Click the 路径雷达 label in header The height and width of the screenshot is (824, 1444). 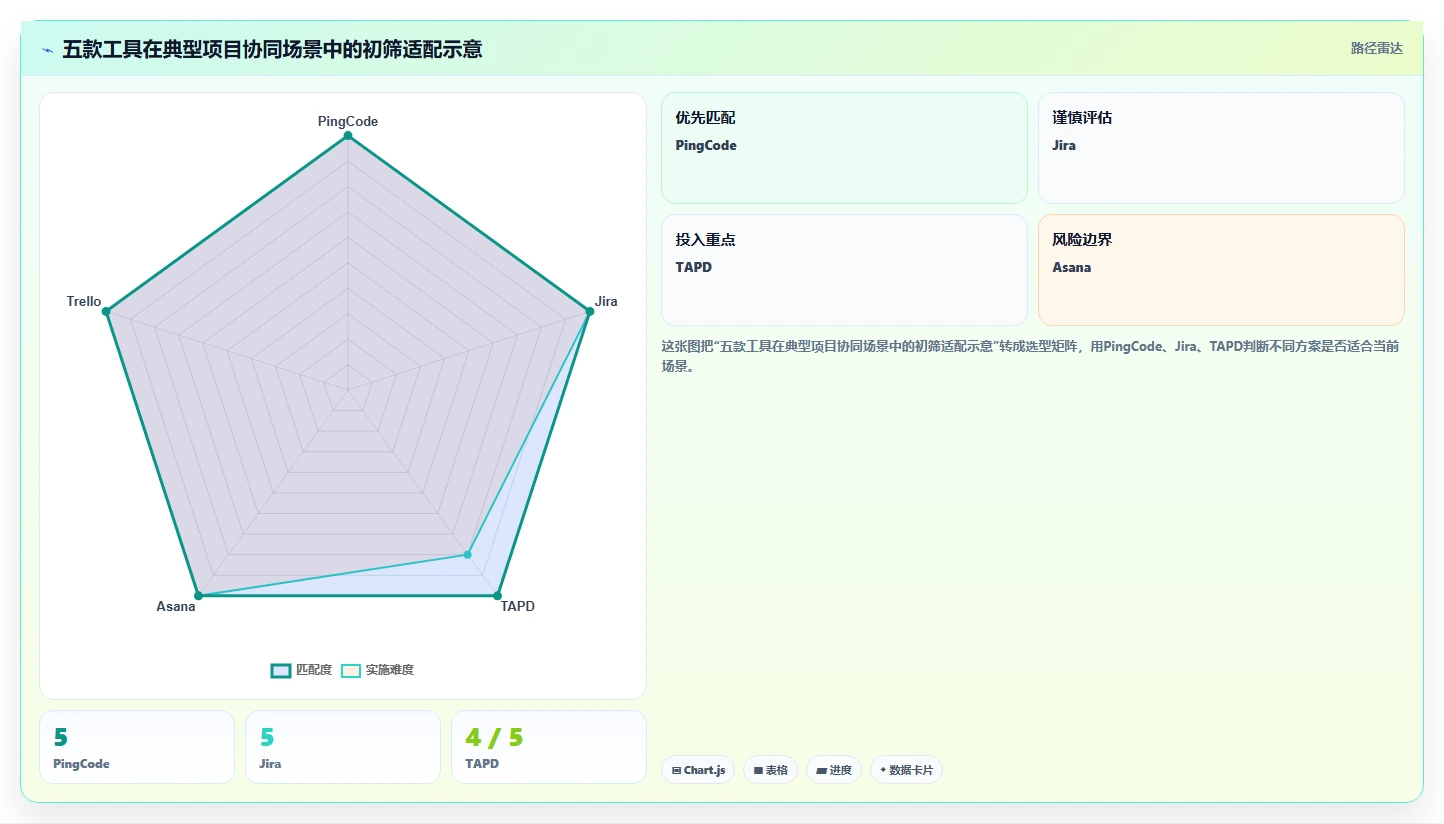point(1377,48)
